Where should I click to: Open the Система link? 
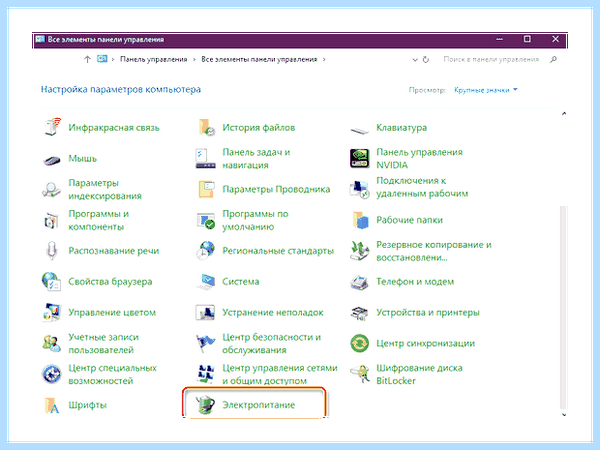(x=241, y=282)
